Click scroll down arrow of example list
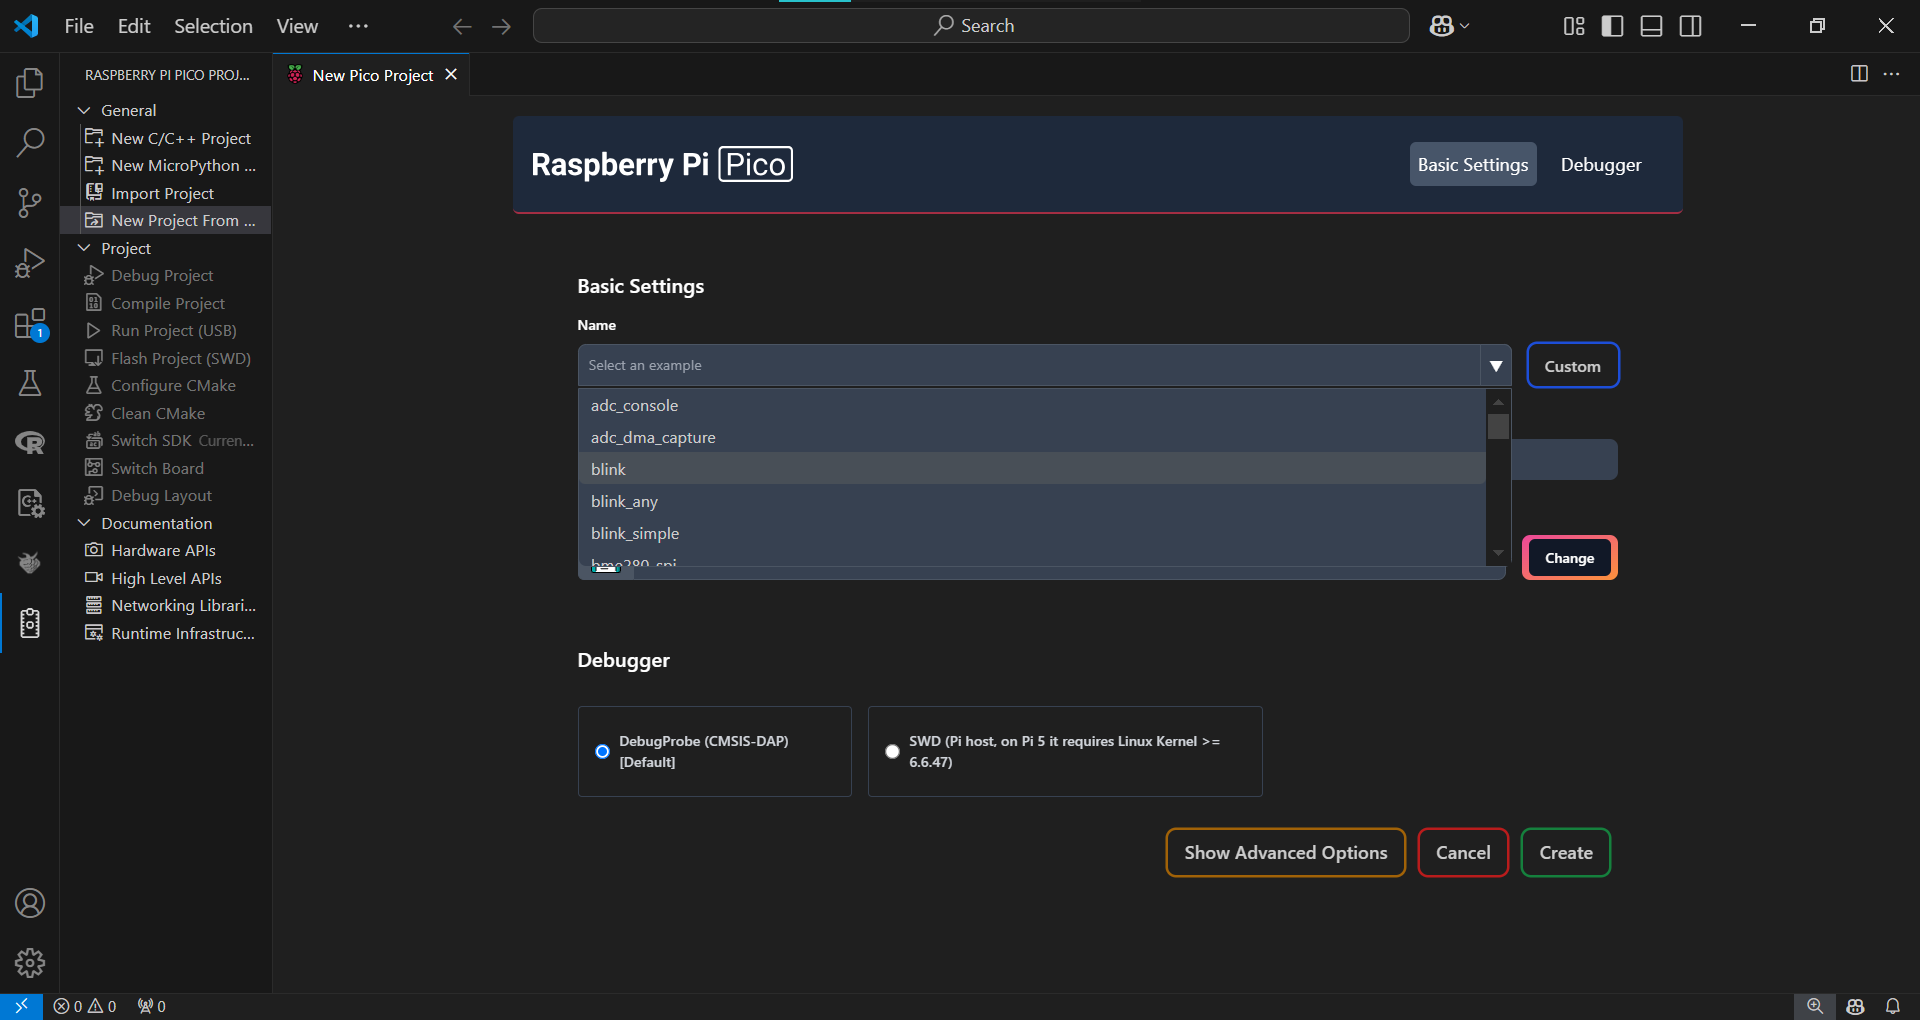The image size is (1920, 1020). tap(1498, 553)
